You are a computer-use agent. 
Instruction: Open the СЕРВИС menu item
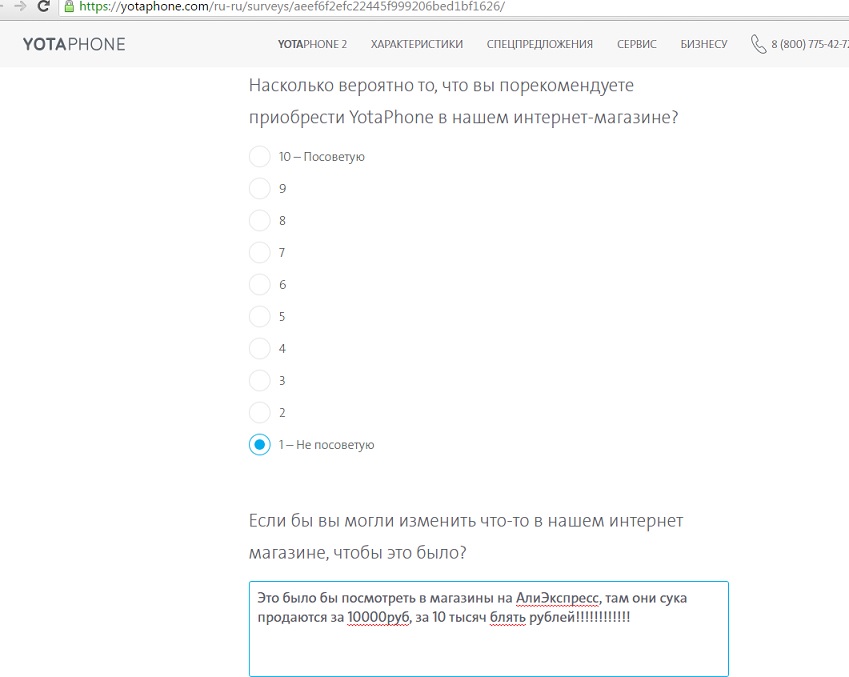[x=637, y=44]
